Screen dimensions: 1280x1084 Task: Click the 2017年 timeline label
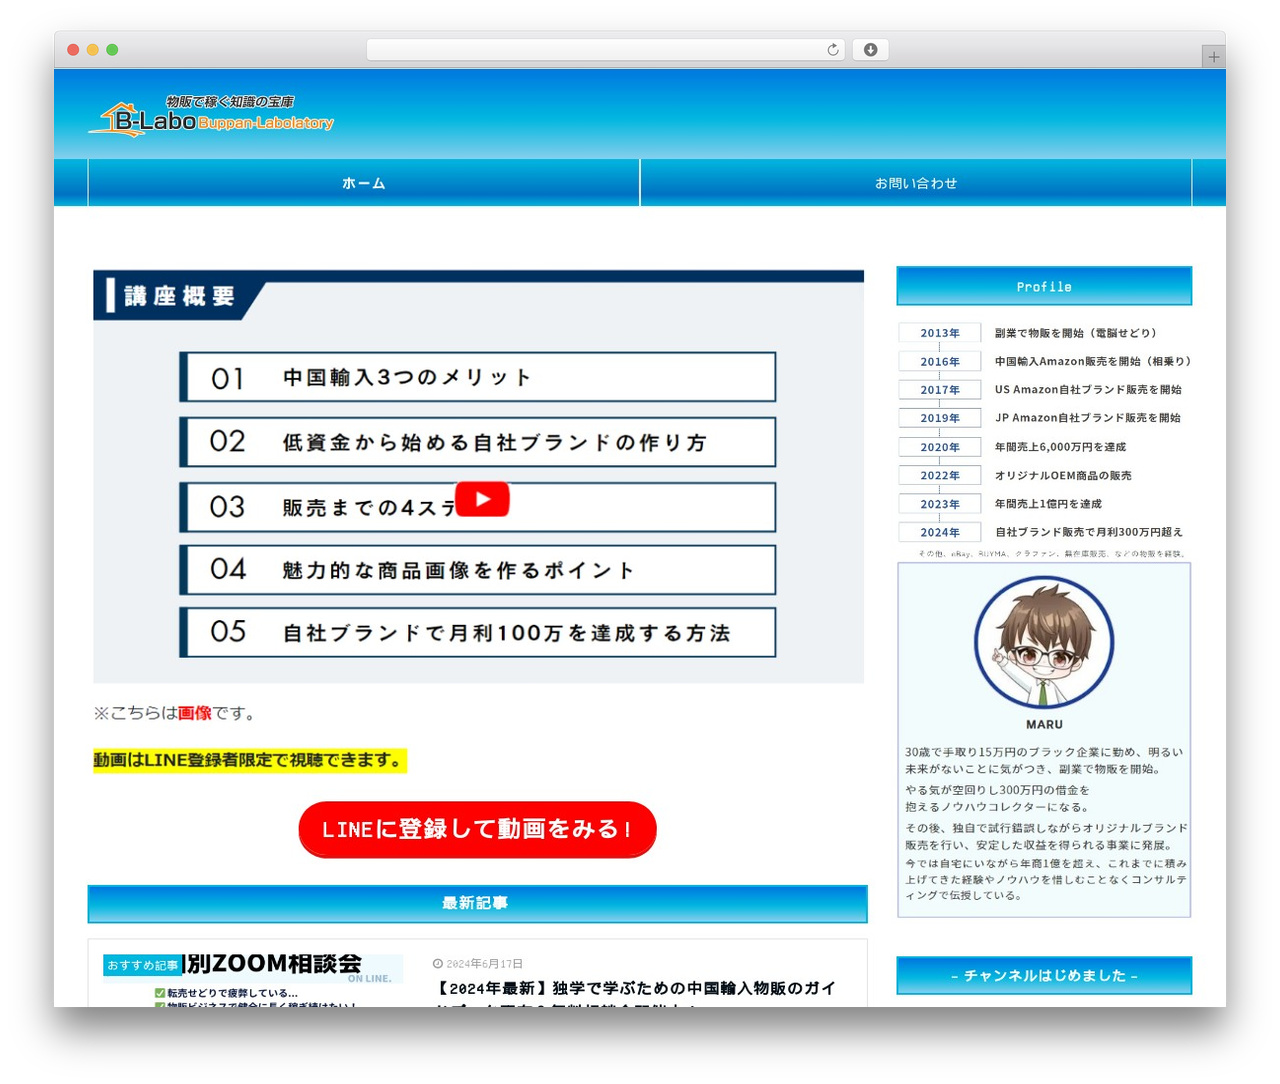(x=940, y=390)
